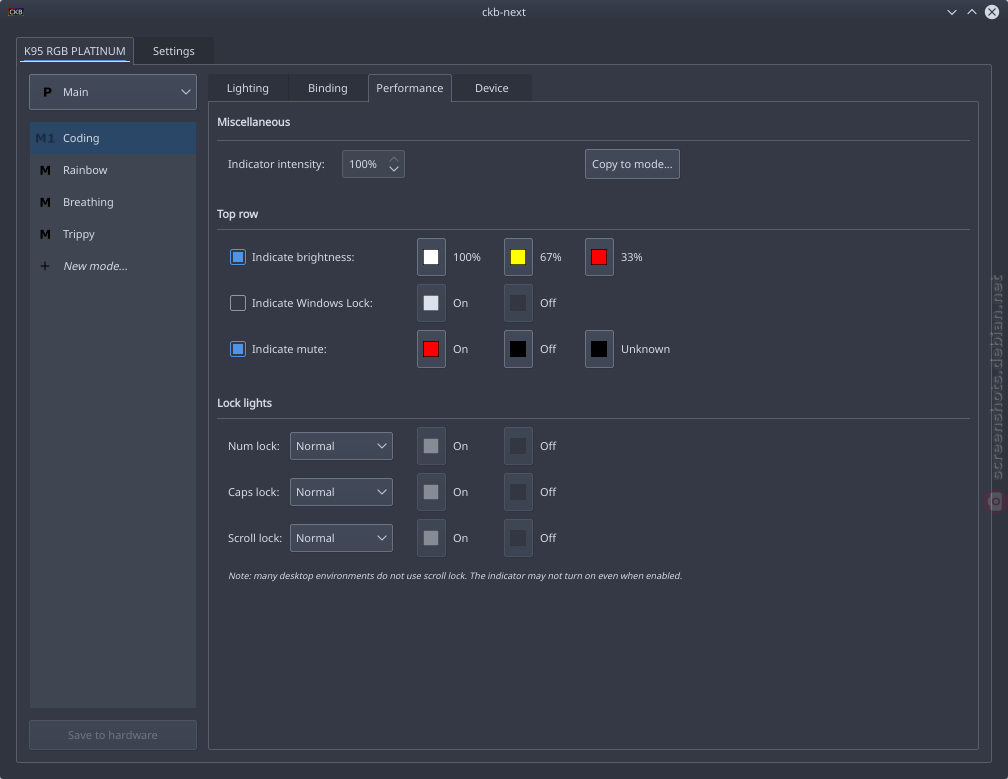Decrease indicator intensity with down arrow

pos(394,169)
